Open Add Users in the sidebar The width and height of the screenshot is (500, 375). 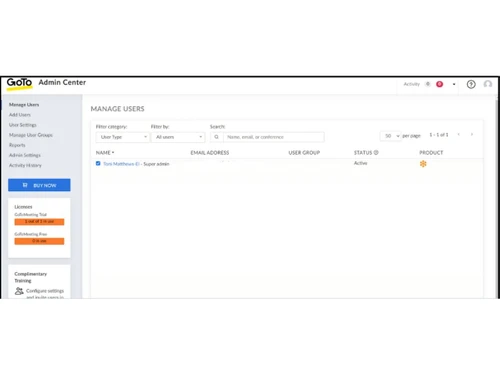tap(20, 115)
